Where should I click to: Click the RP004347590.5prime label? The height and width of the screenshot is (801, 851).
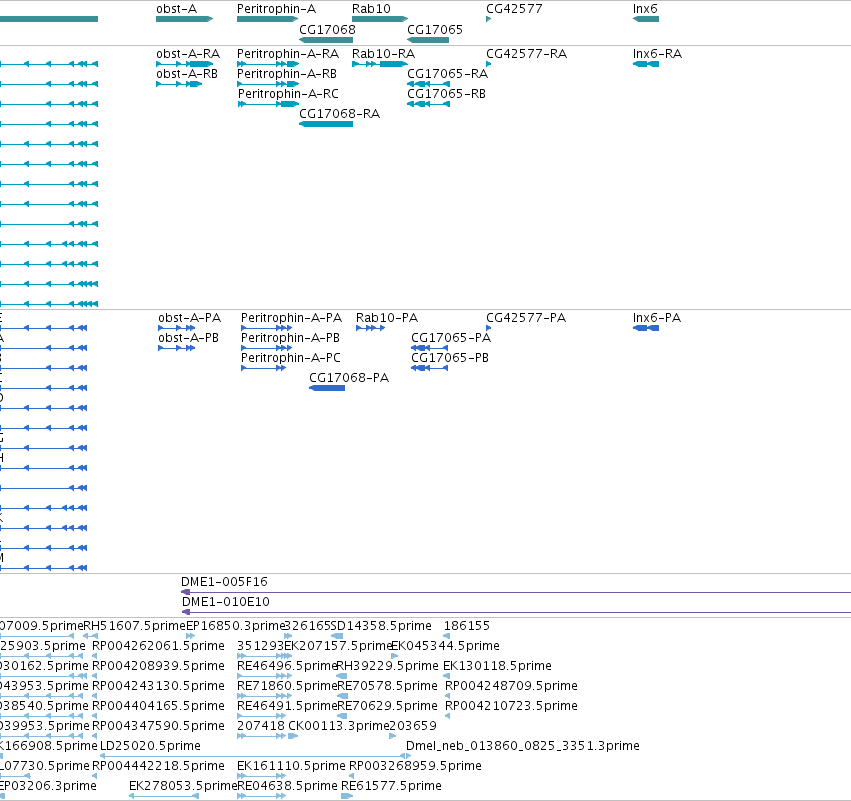(x=158, y=726)
